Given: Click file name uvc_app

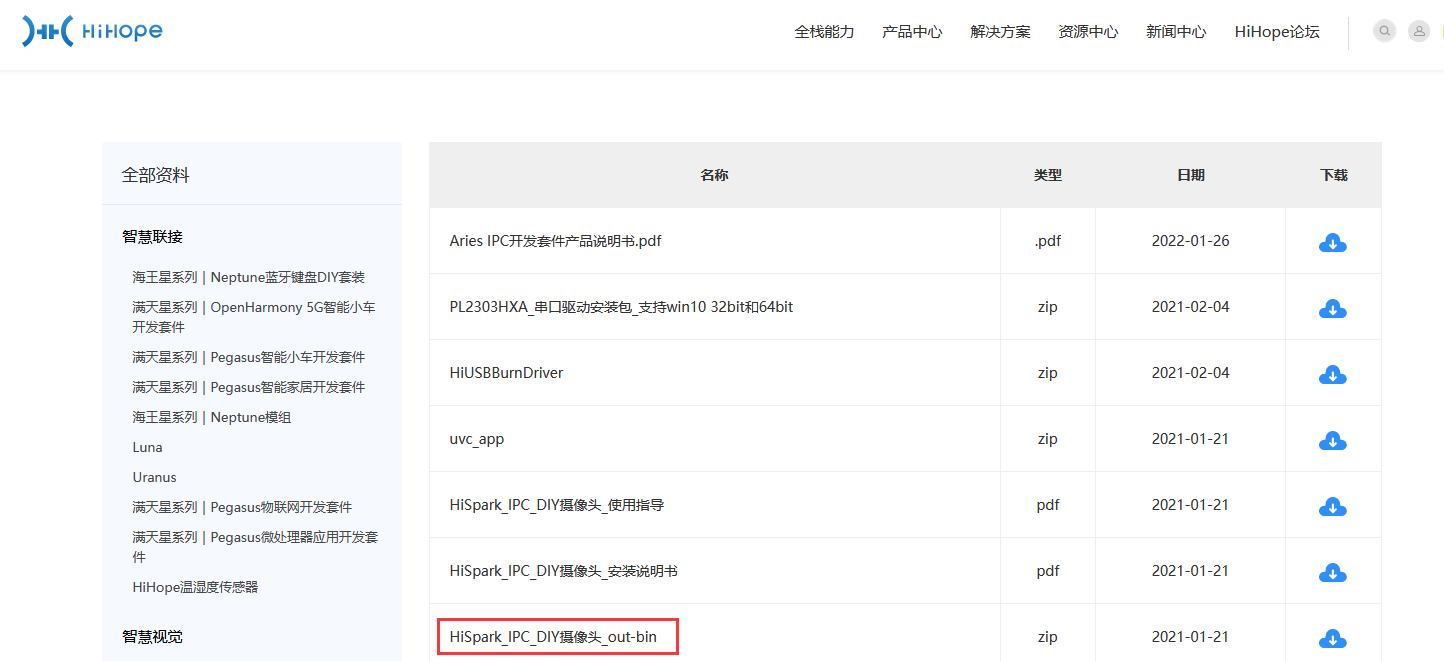Looking at the screenshot, I should 477,439.
